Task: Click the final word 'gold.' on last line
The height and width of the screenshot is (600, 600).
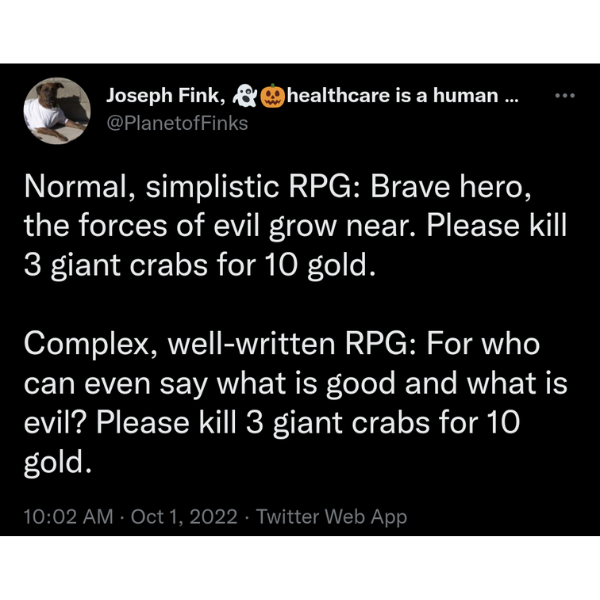Action: tap(58, 463)
